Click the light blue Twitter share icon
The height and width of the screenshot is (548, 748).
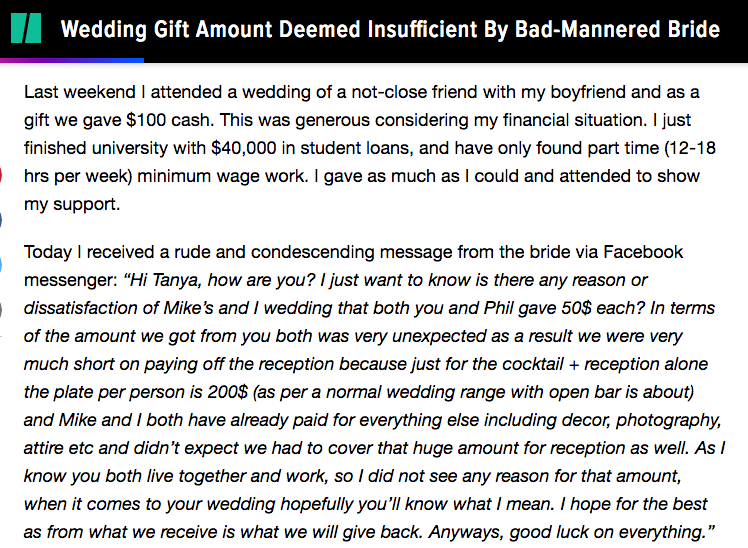click(1, 264)
